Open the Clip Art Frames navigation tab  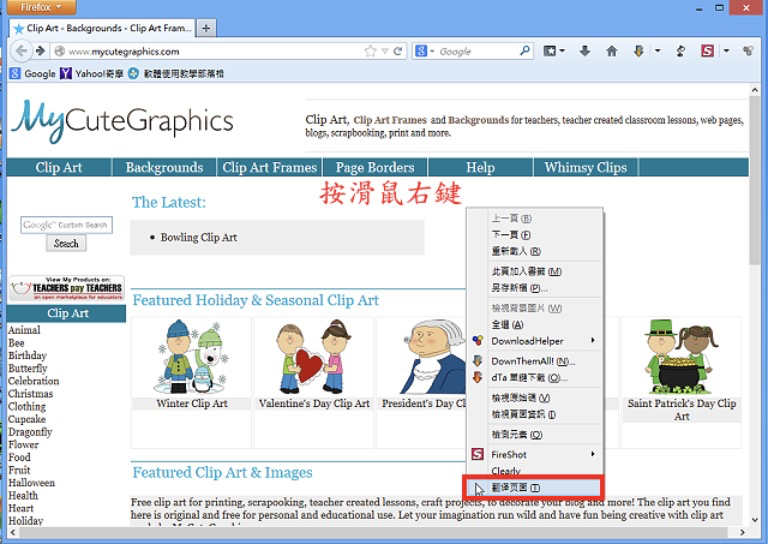(269, 167)
